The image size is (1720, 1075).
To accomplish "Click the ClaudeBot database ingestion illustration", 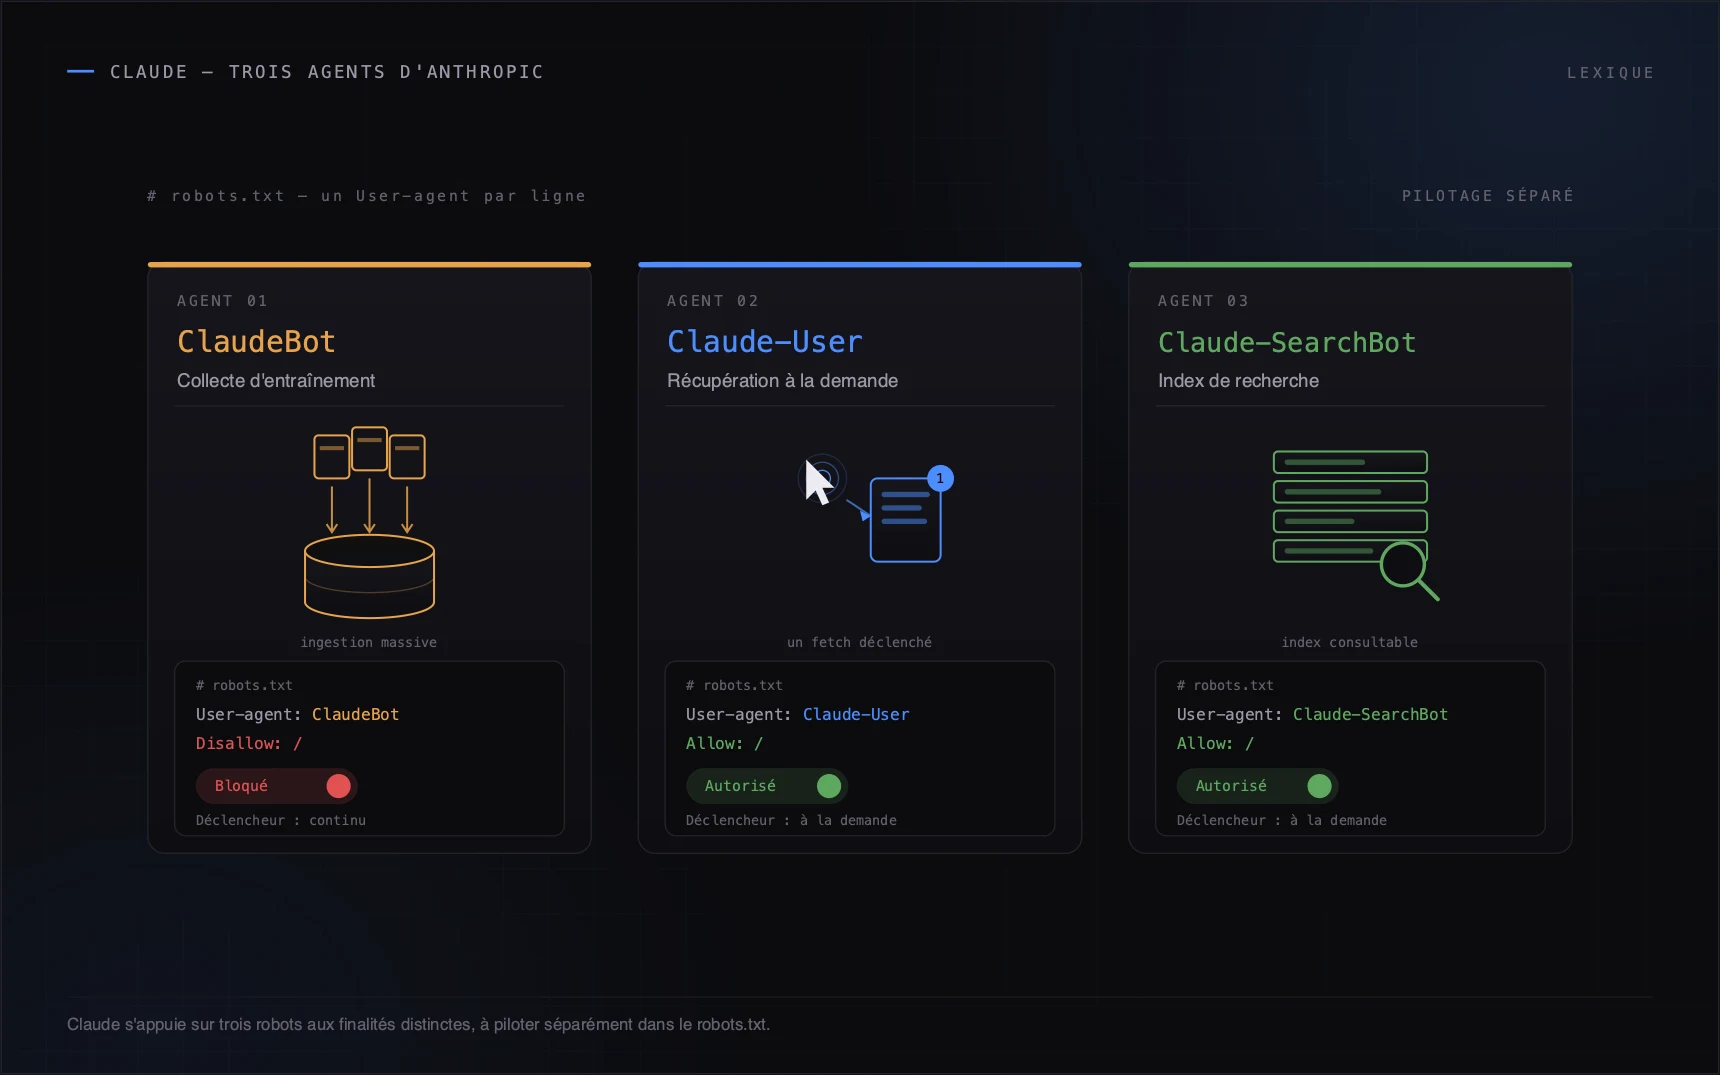I will click(x=369, y=522).
